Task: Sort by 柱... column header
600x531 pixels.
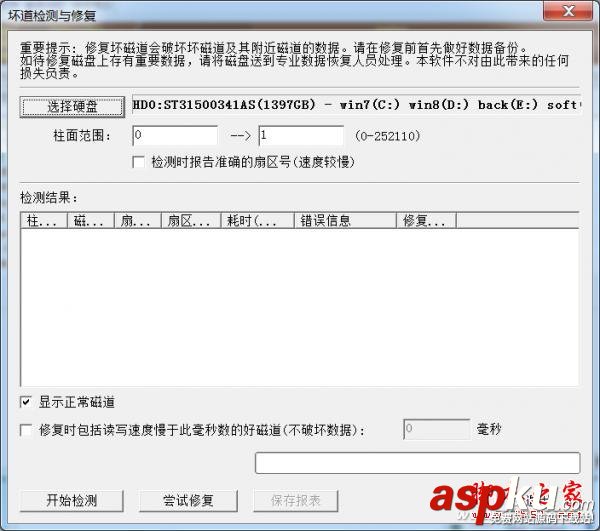Action: coord(44,221)
